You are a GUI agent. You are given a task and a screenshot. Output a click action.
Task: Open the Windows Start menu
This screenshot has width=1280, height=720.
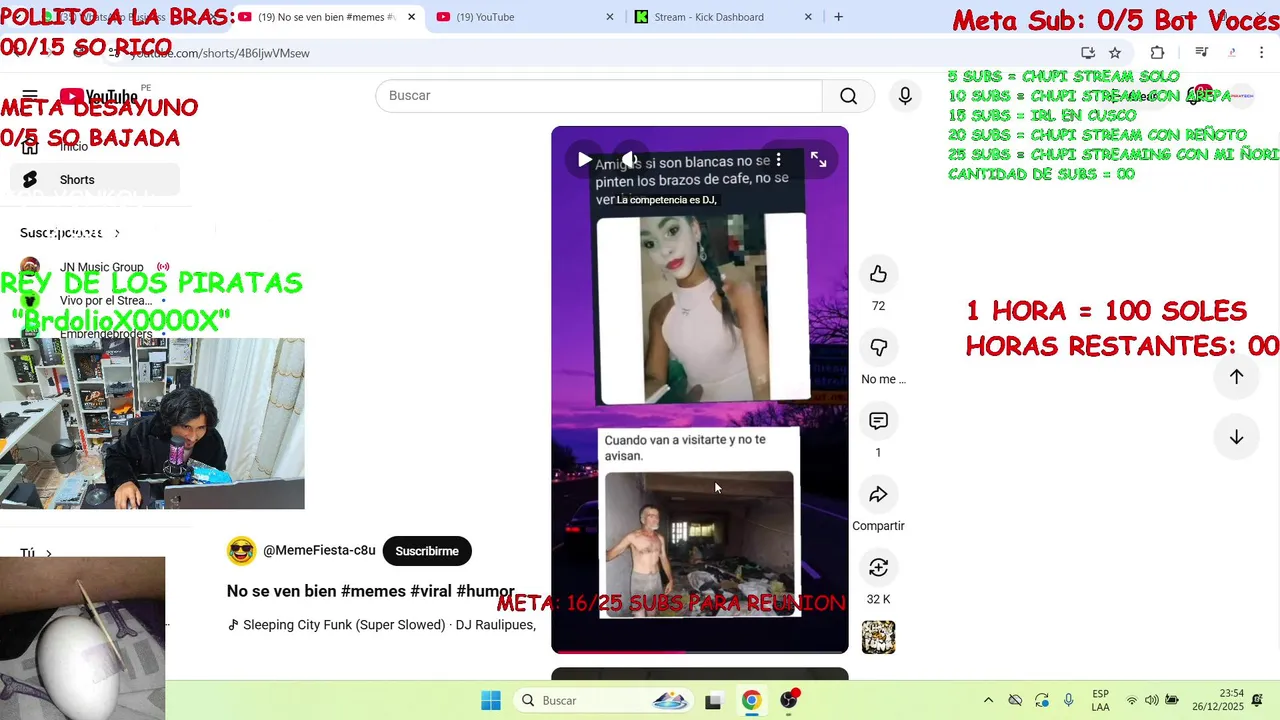pos(490,701)
